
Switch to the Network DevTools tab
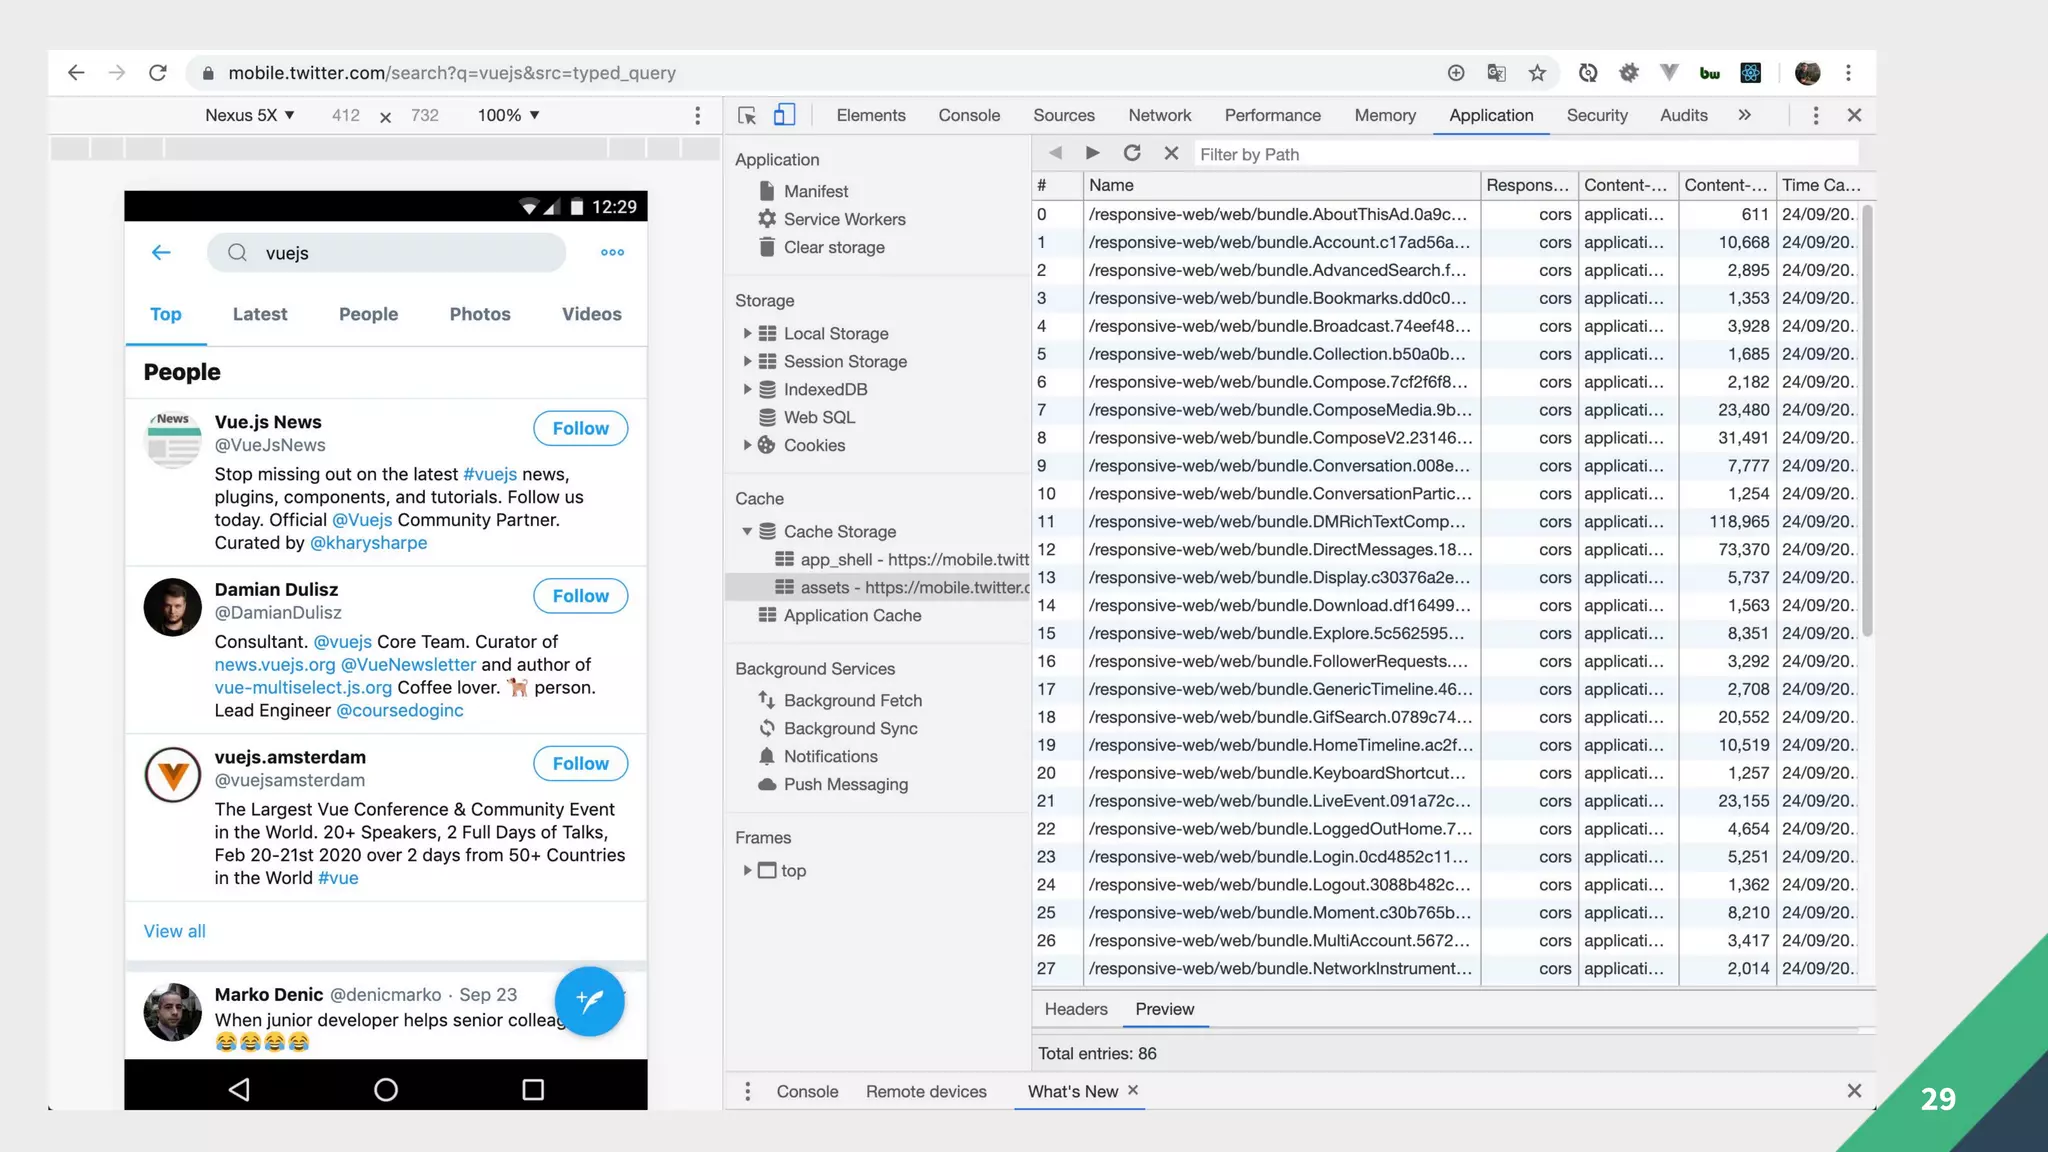1159,115
